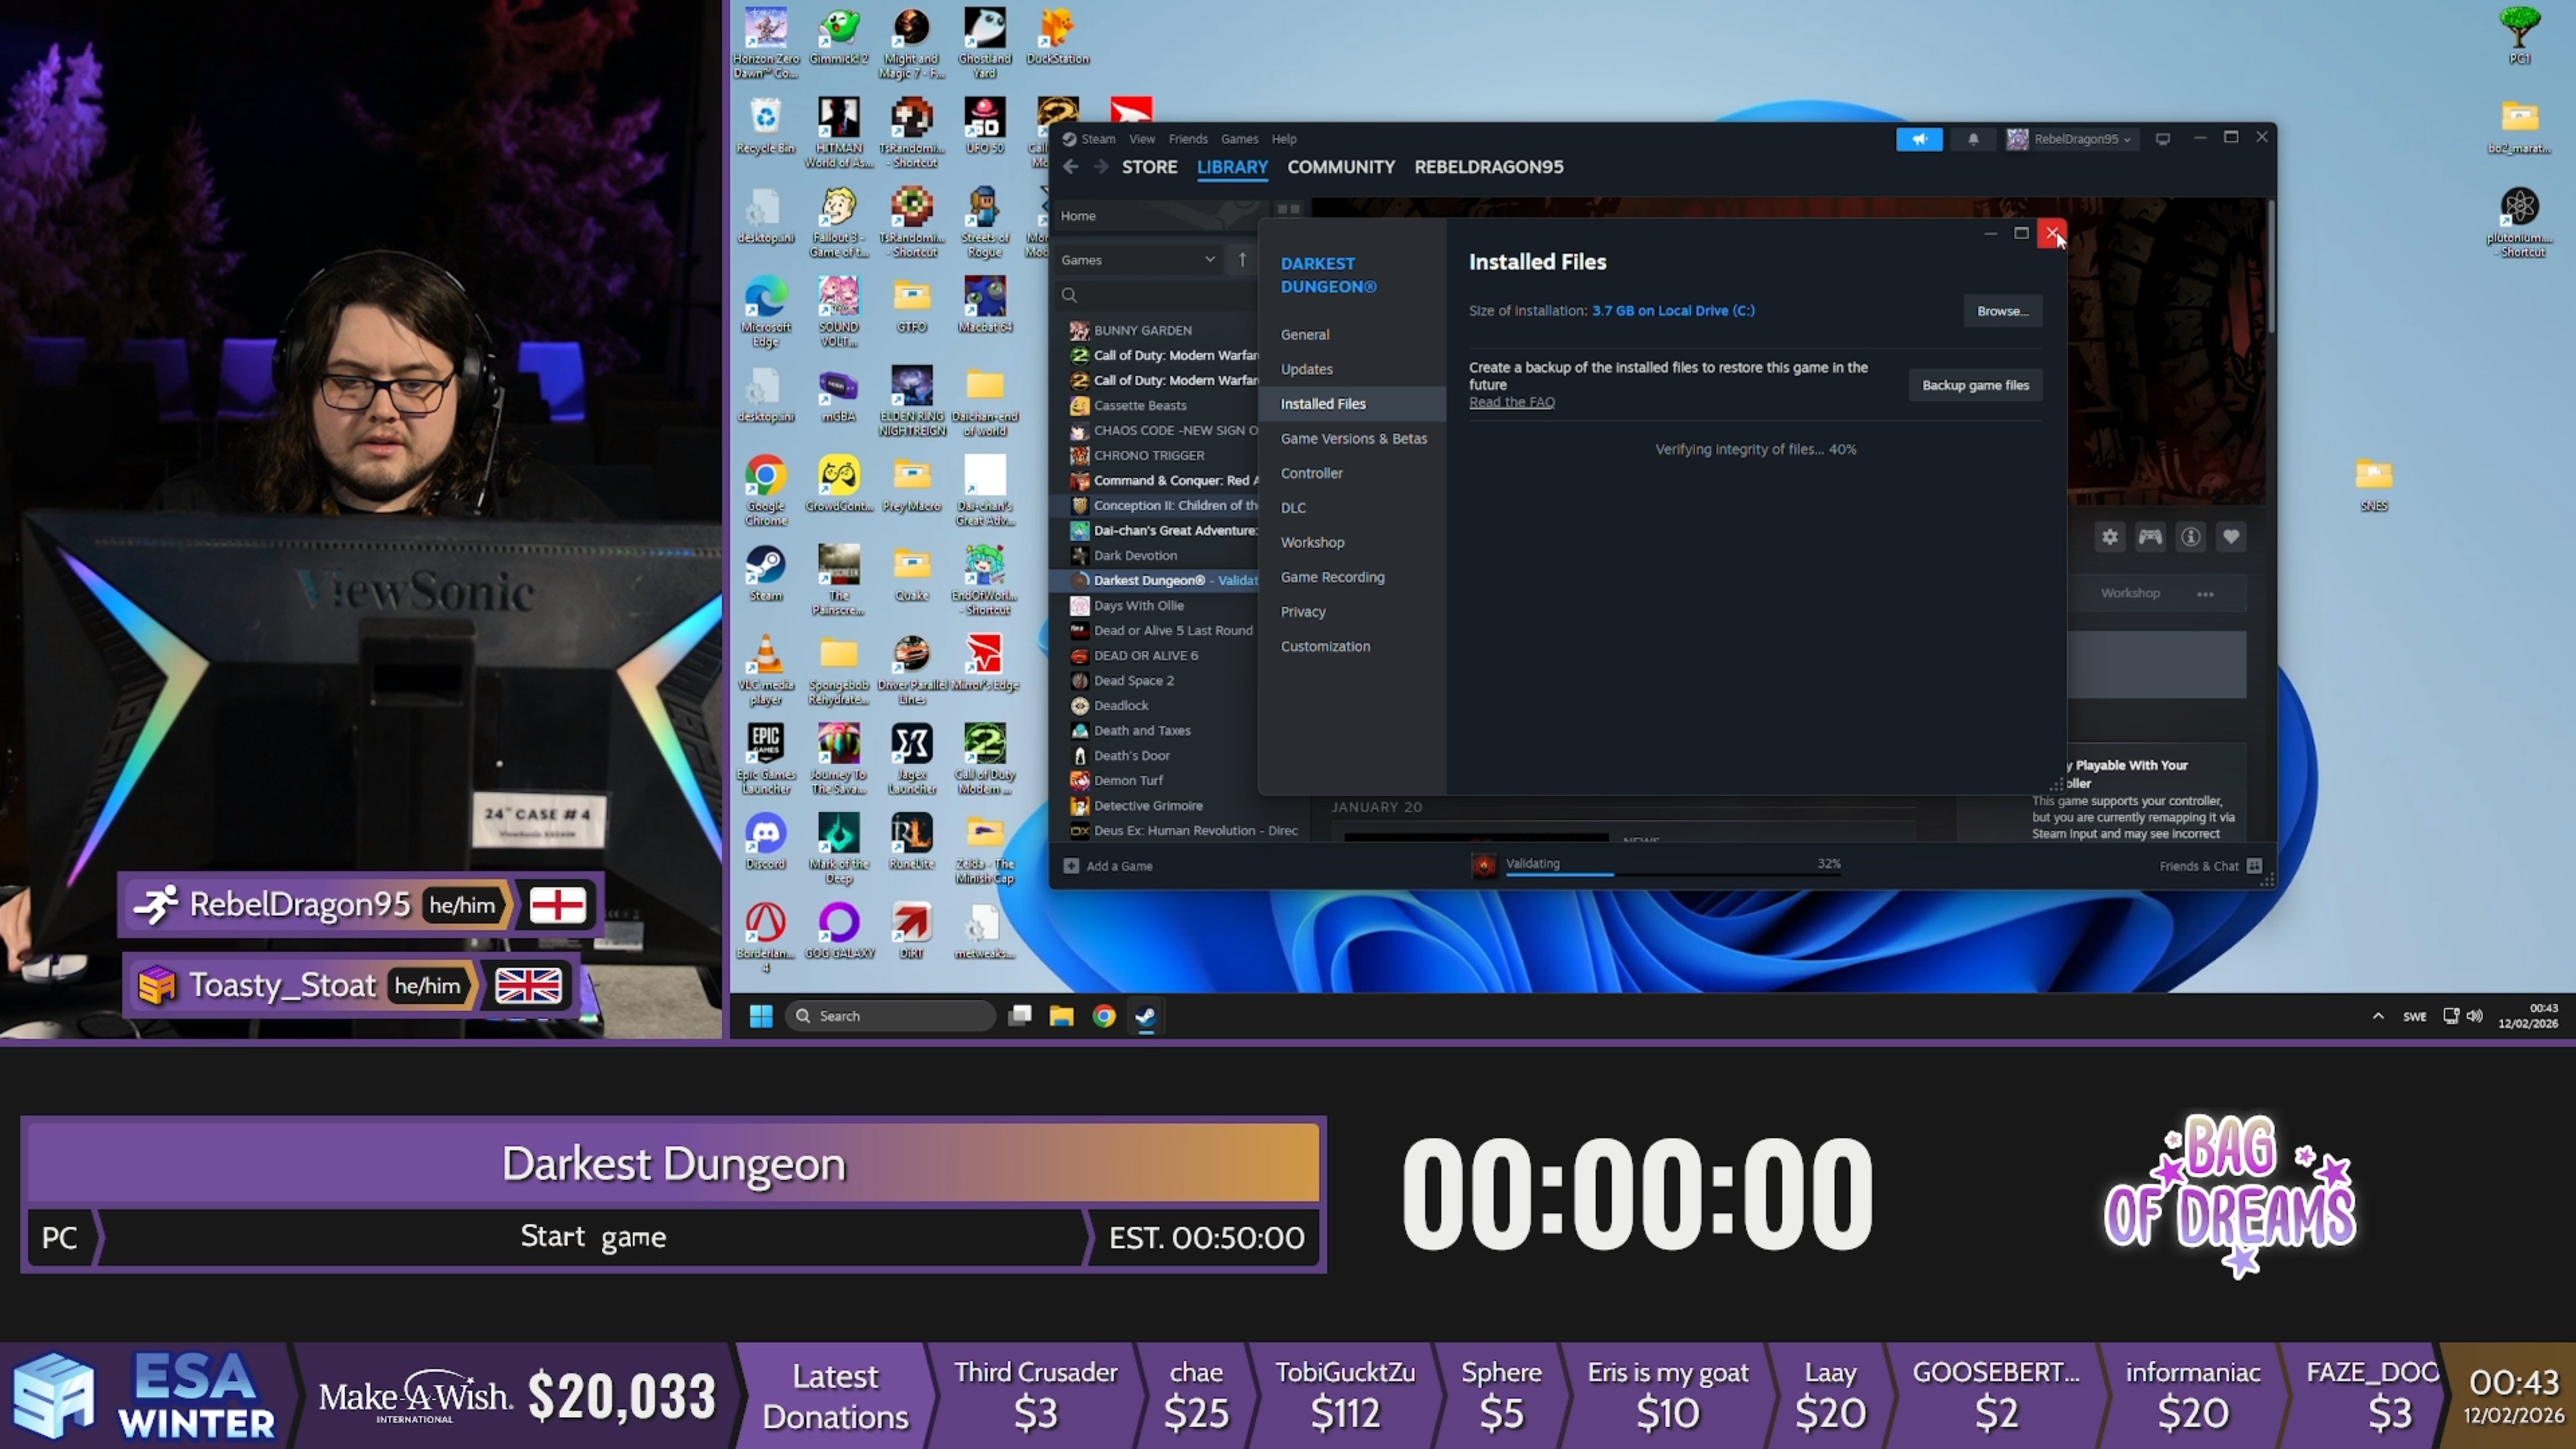Open the notifications bell

tap(1973, 139)
